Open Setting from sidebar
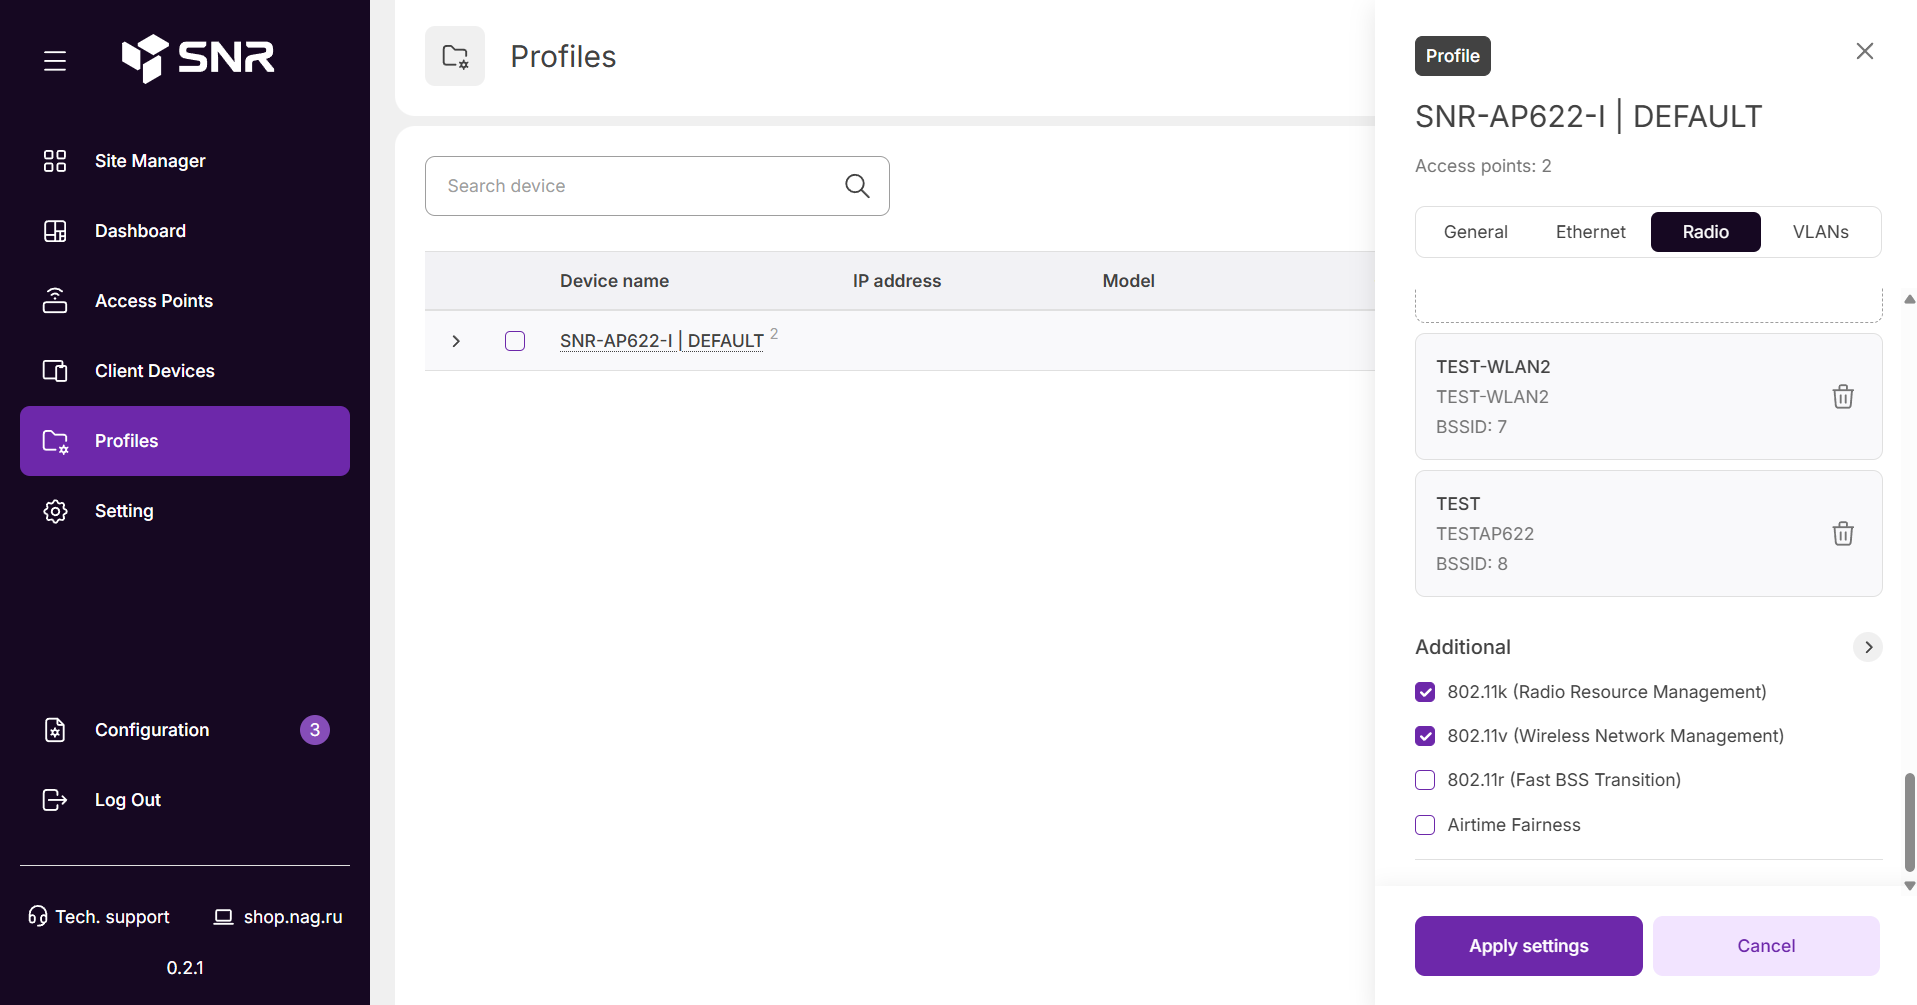Screen dimensions: 1917x1005 click(x=185, y=511)
